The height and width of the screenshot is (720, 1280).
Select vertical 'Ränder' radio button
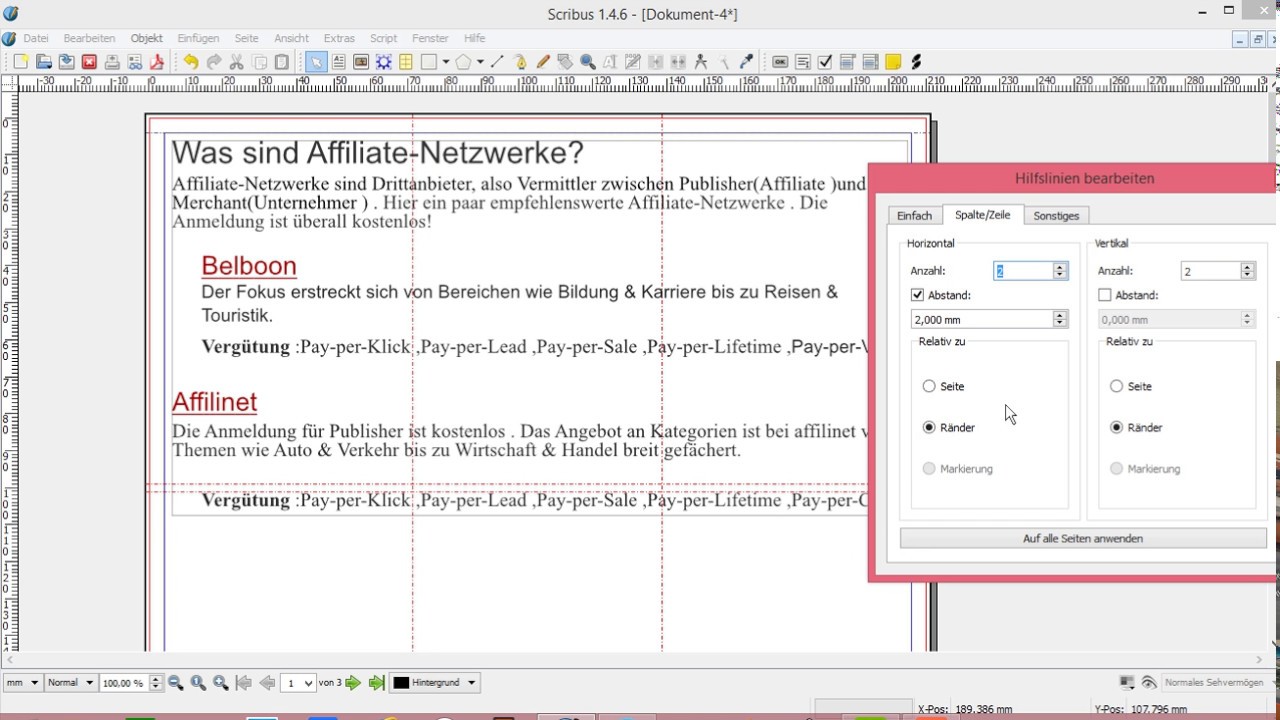click(1117, 427)
